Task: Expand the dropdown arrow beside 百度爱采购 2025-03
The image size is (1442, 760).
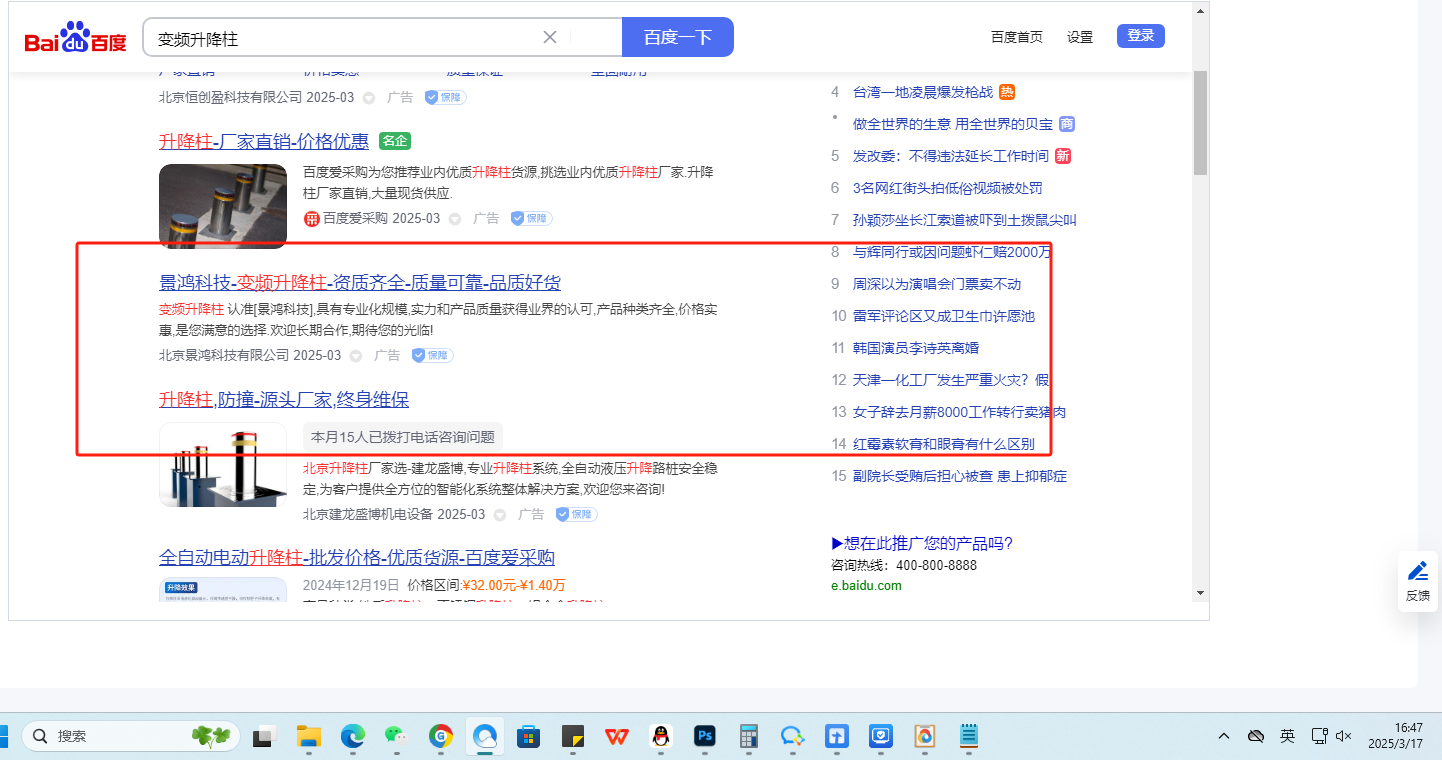Action: pos(455,219)
